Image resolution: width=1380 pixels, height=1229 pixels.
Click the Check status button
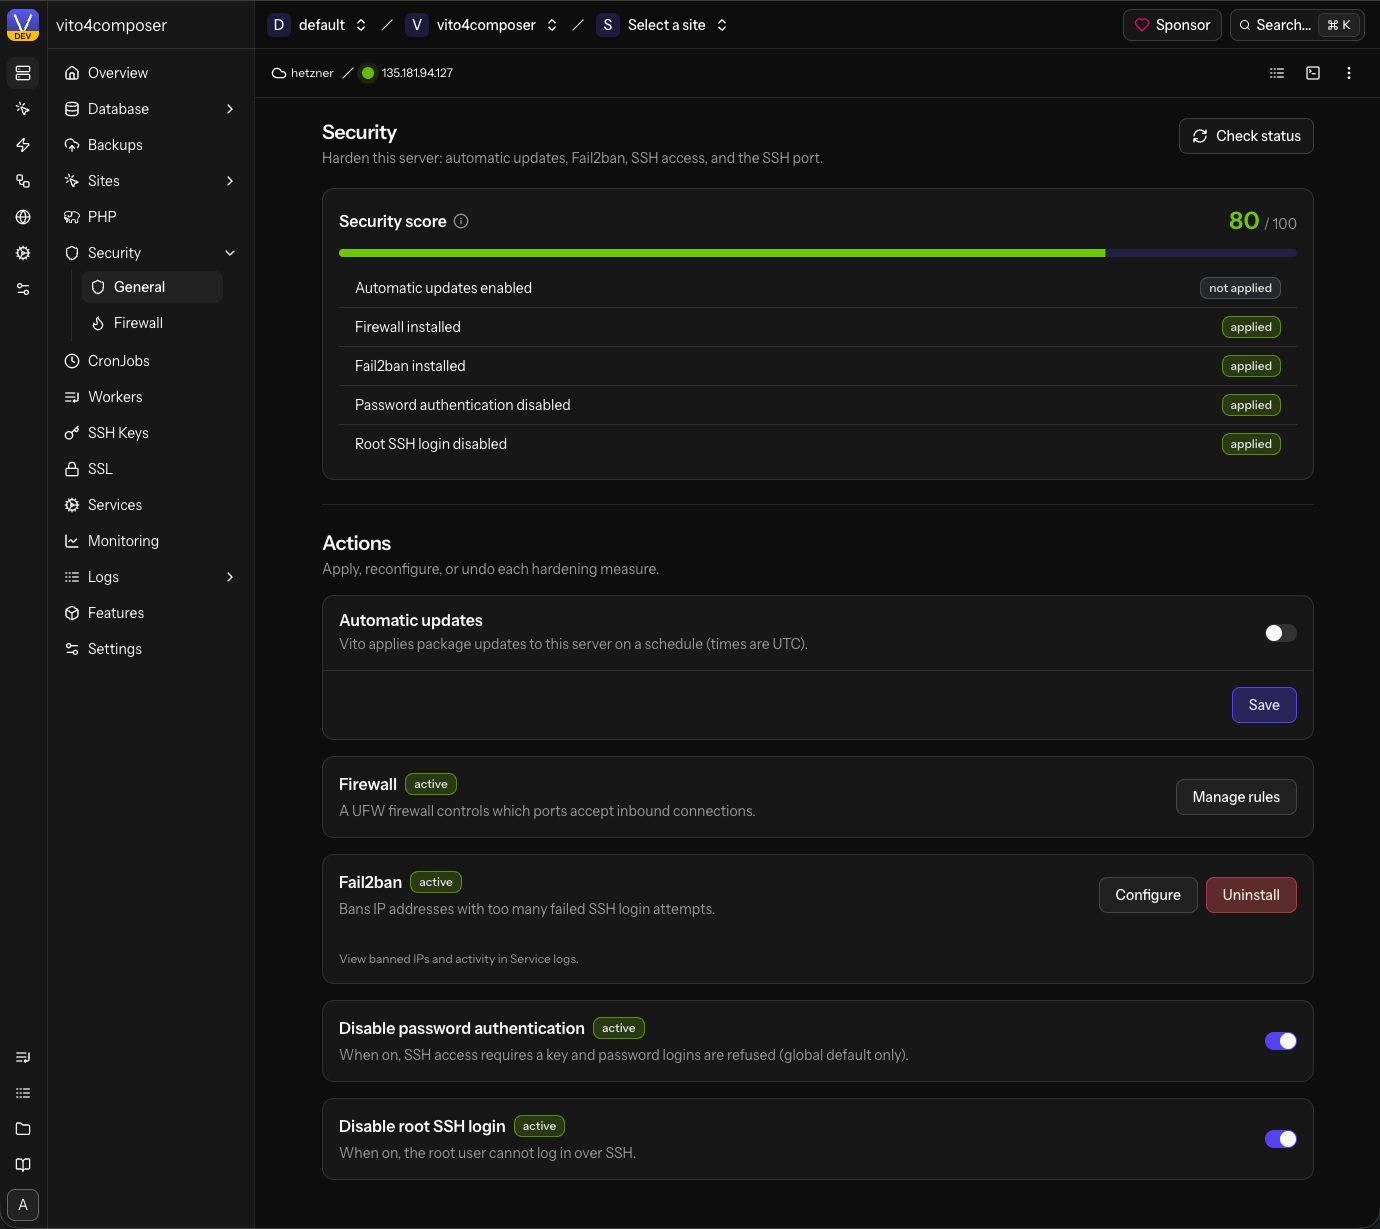tap(1246, 136)
